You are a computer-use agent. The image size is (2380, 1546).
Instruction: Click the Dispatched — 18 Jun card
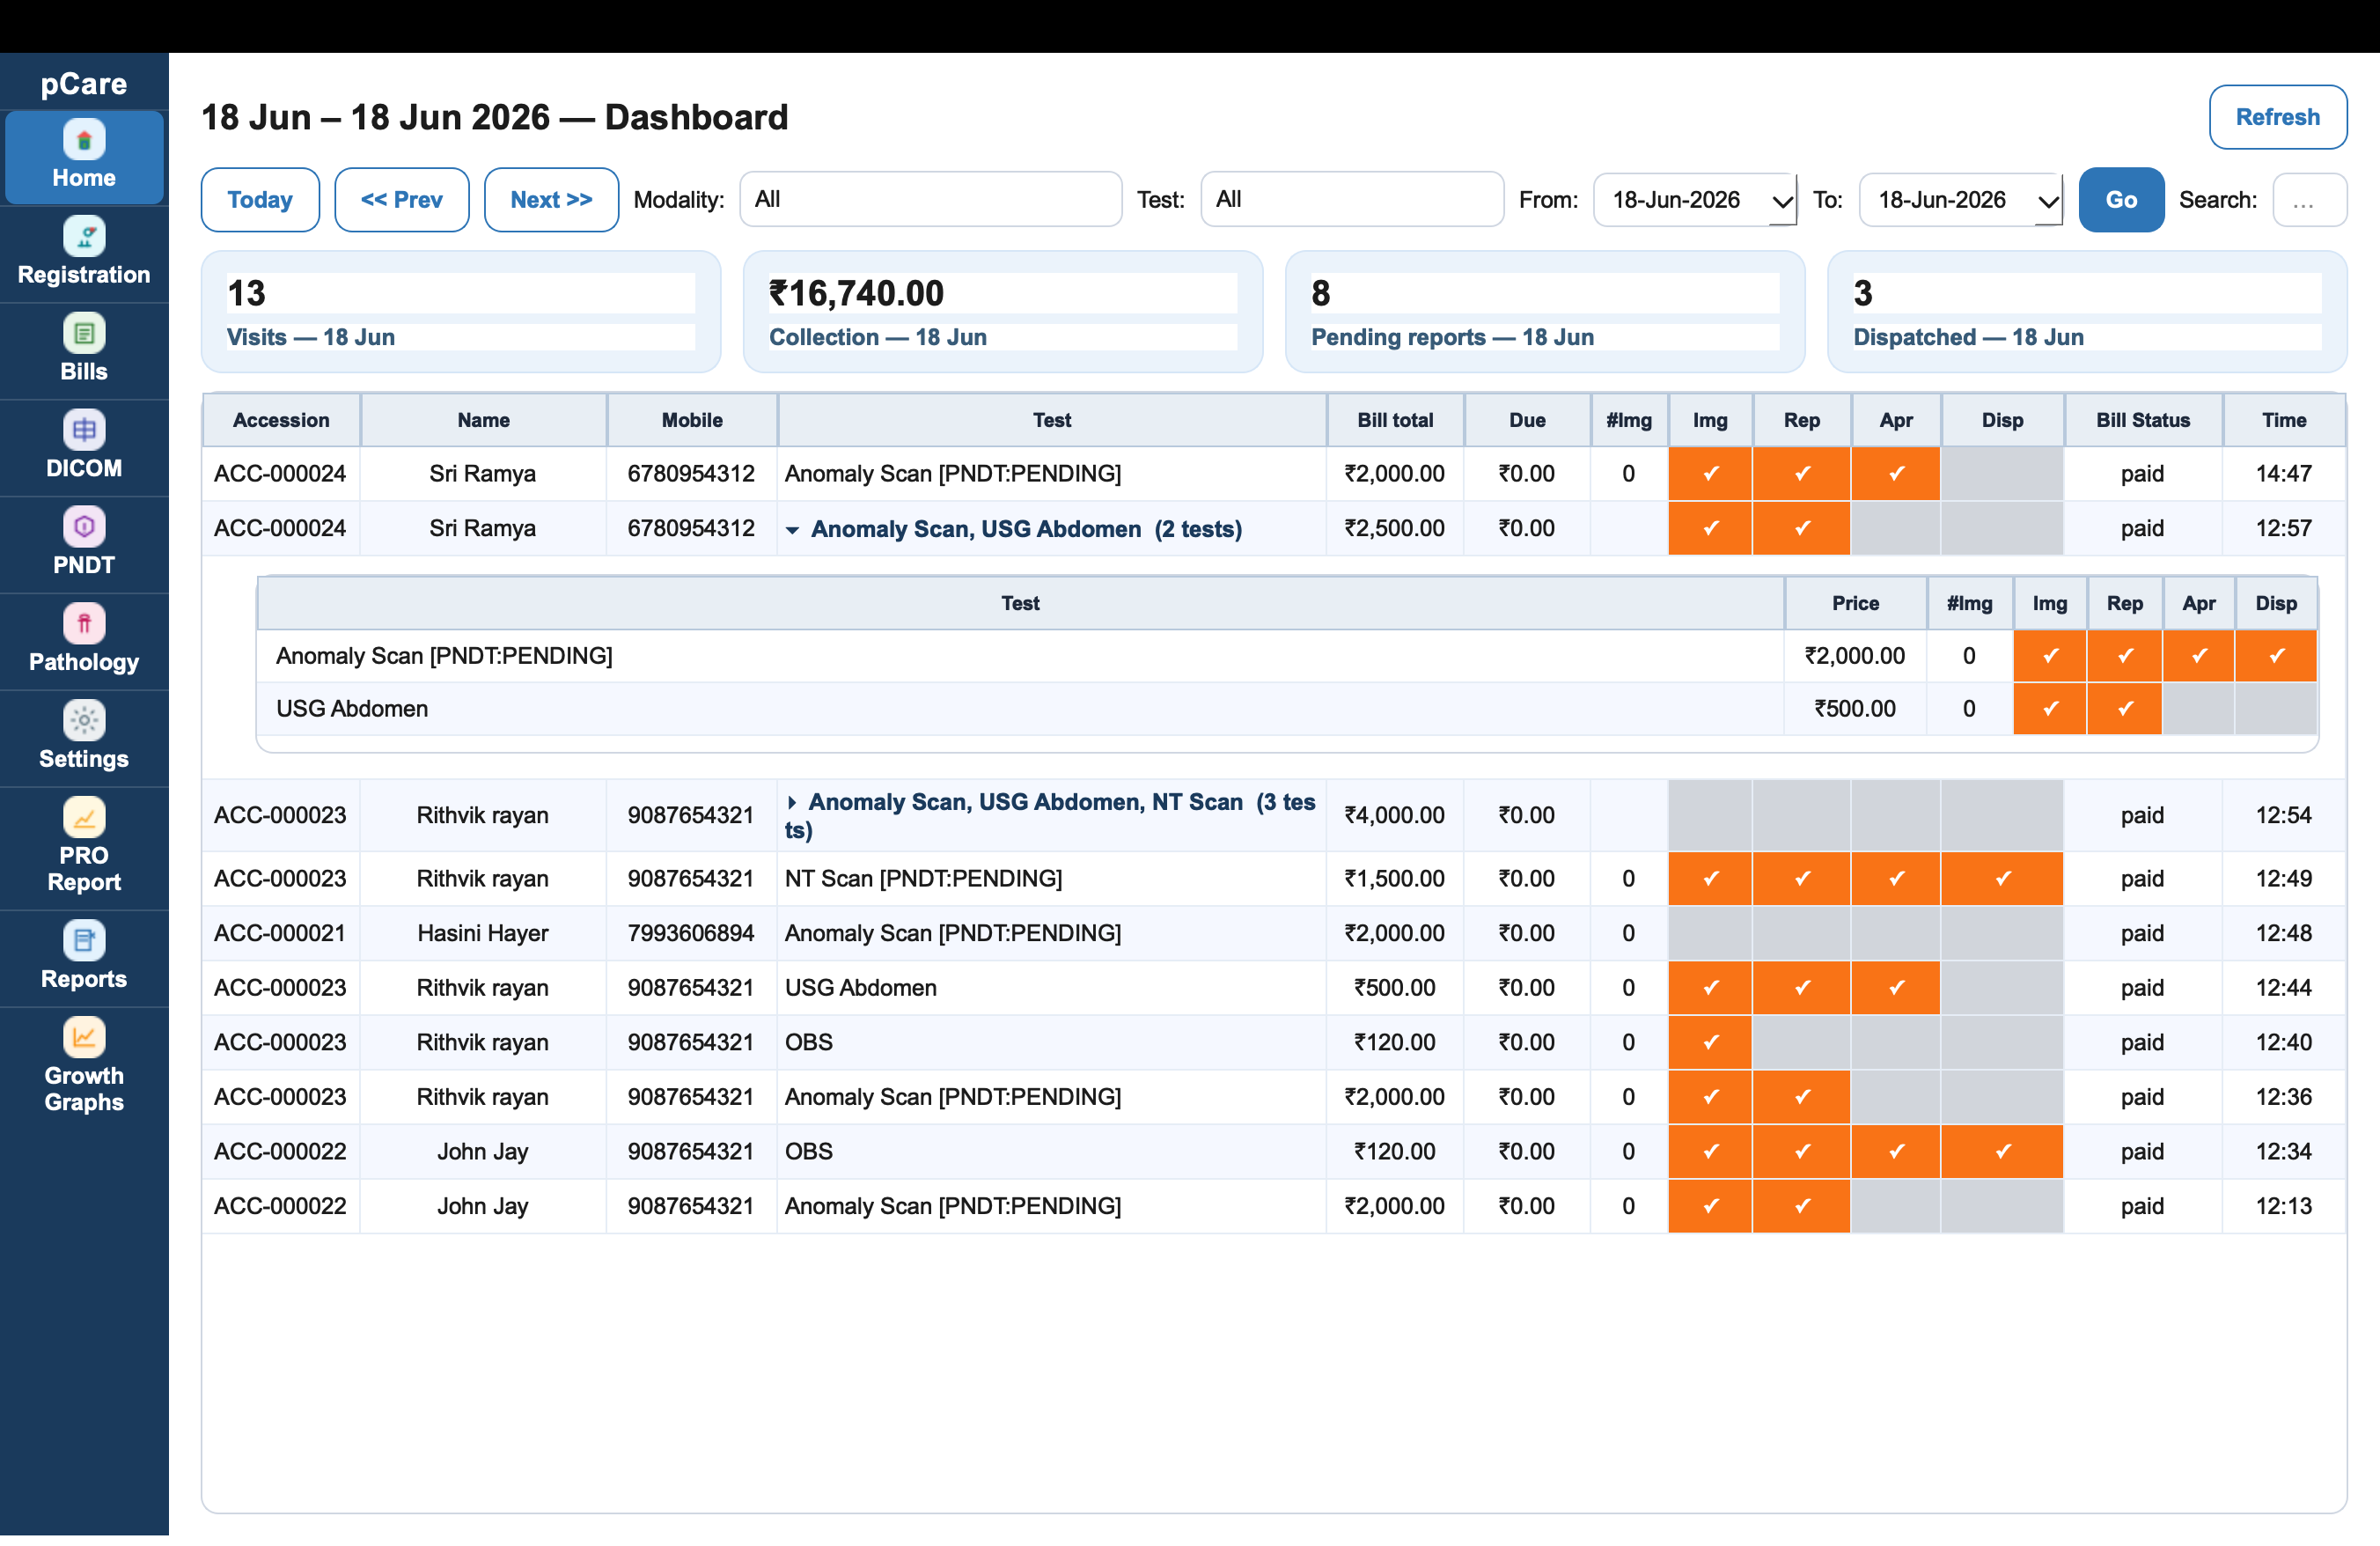[x=2086, y=312]
